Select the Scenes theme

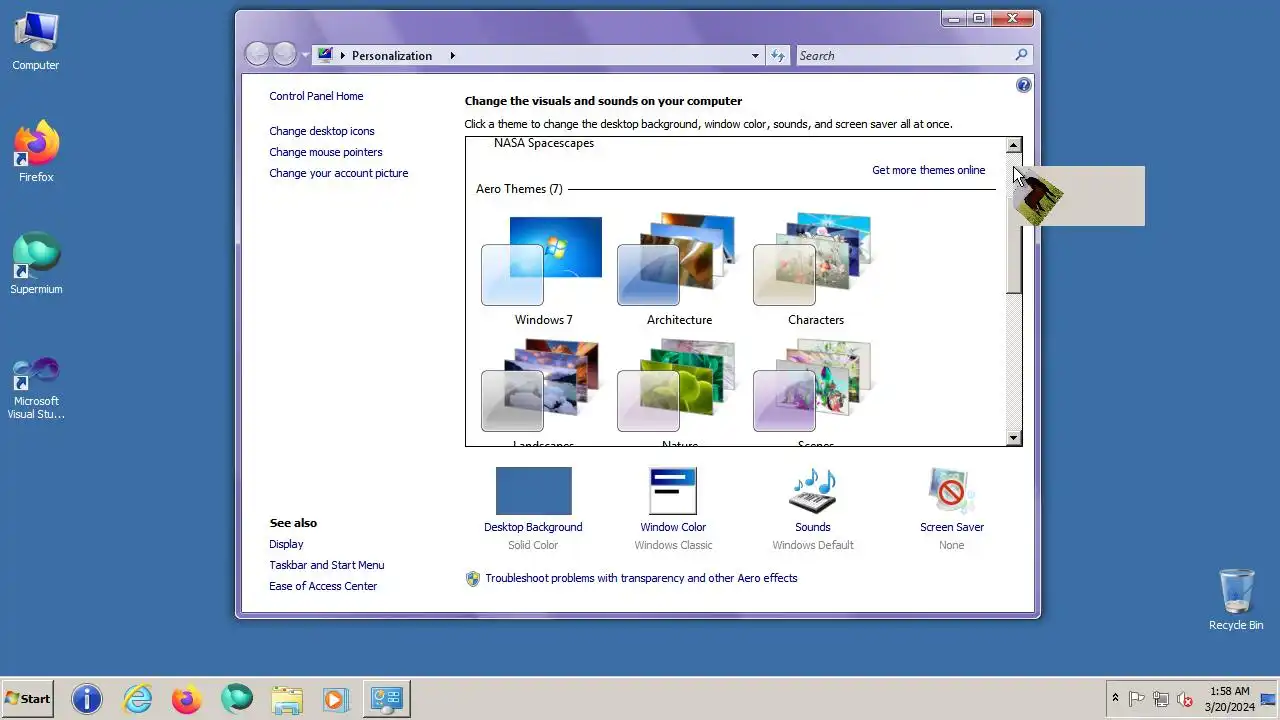coord(815,393)
